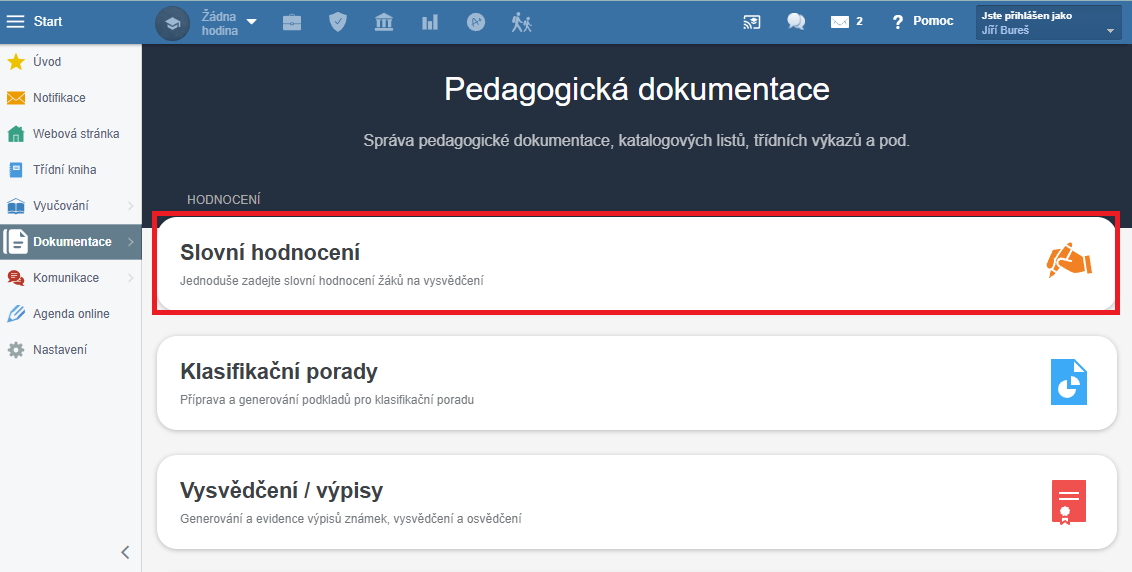This screenshot has width=1132, height=572.
Task: Open Třídní kniha in sidebar
Action: click(71, 170)
